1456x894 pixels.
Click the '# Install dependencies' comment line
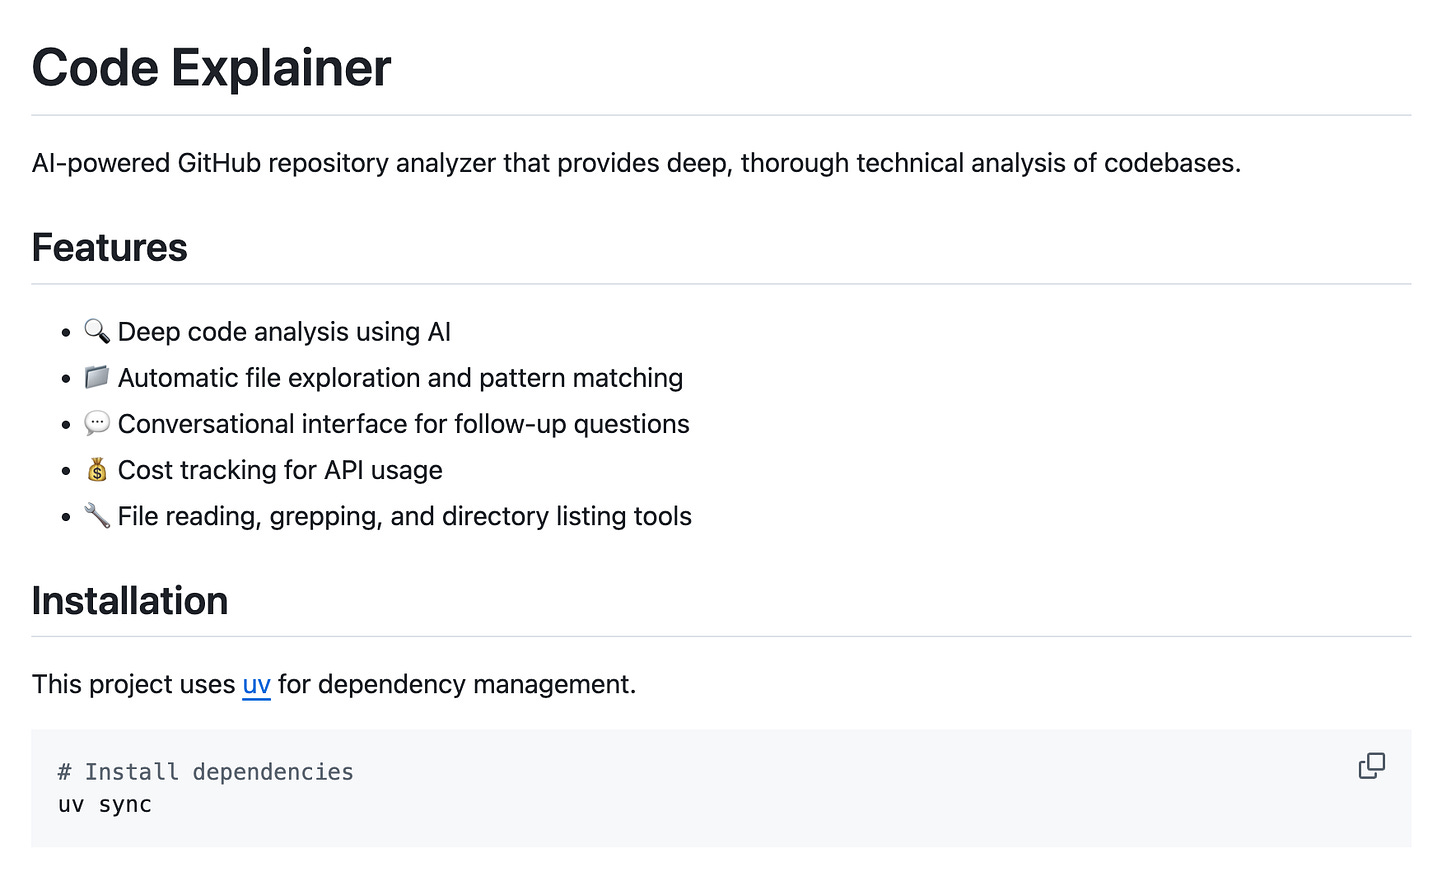(206, 772)
